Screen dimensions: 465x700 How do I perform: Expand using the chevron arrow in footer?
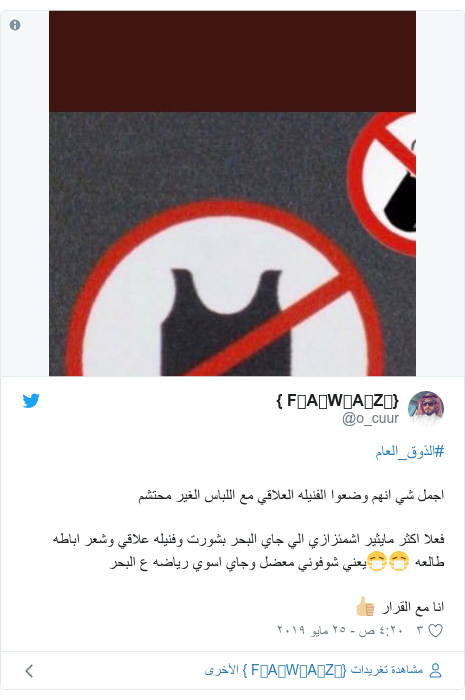coord(29,671)
